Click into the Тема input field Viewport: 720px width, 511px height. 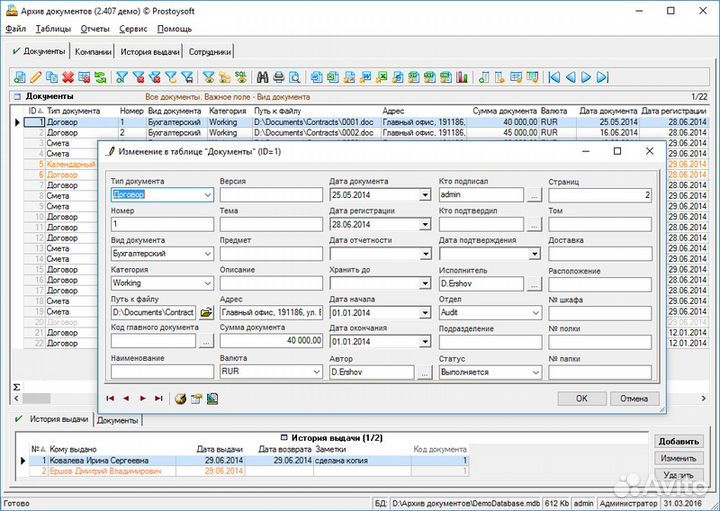point(271,225)
